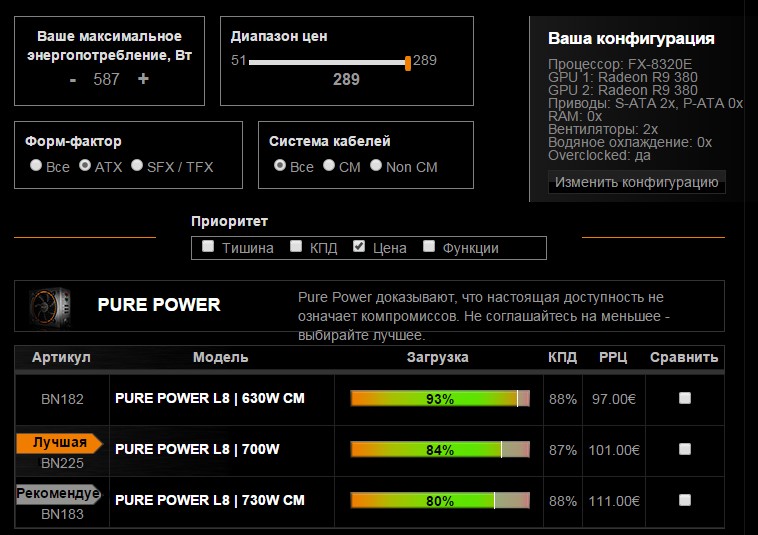Check compare box for the 730W CM row
The height and width of the screenshot is (535, 758).
(685, 500)
